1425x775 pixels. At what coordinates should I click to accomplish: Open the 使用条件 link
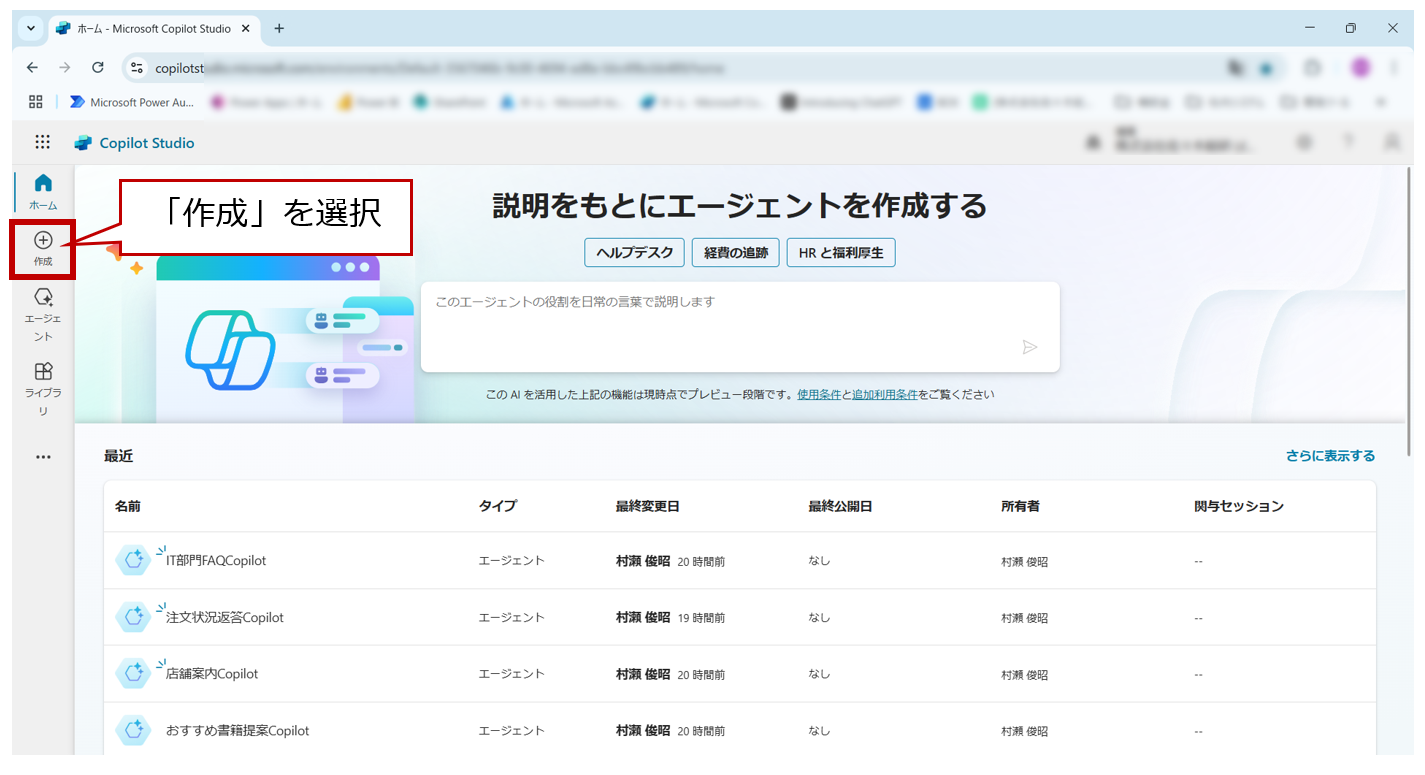pos(819,394)
